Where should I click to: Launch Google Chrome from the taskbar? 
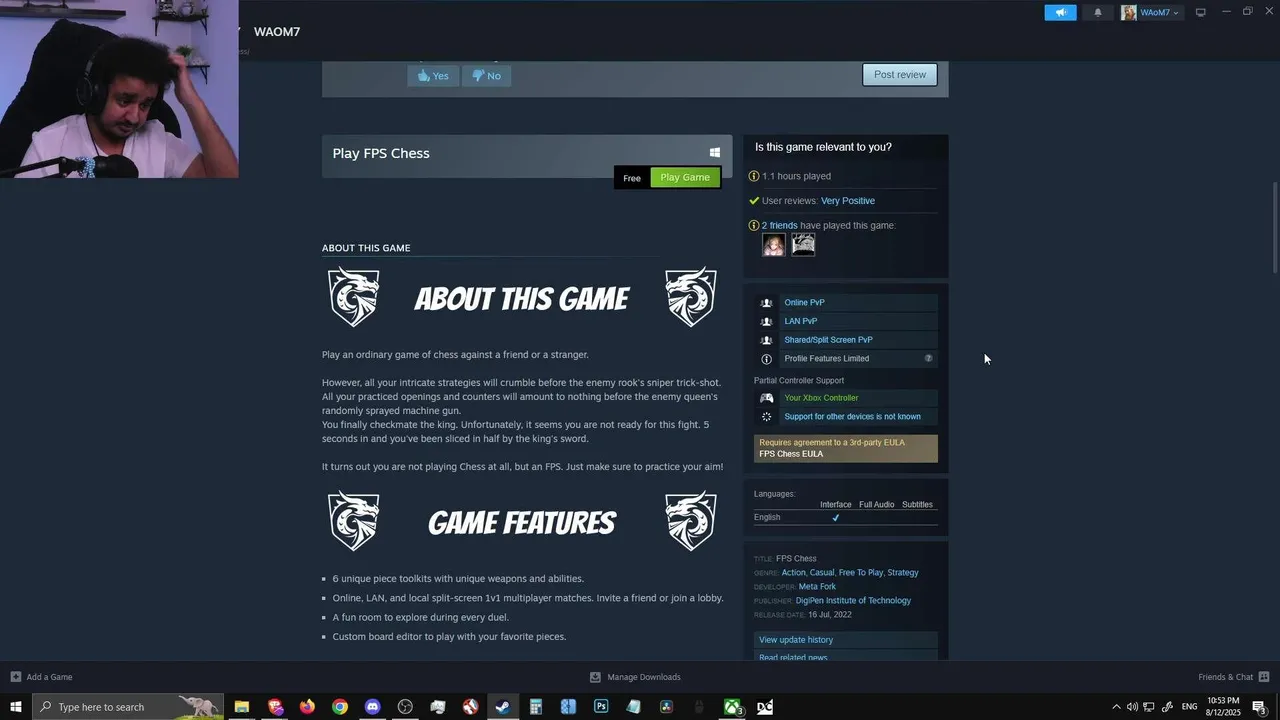340,707
